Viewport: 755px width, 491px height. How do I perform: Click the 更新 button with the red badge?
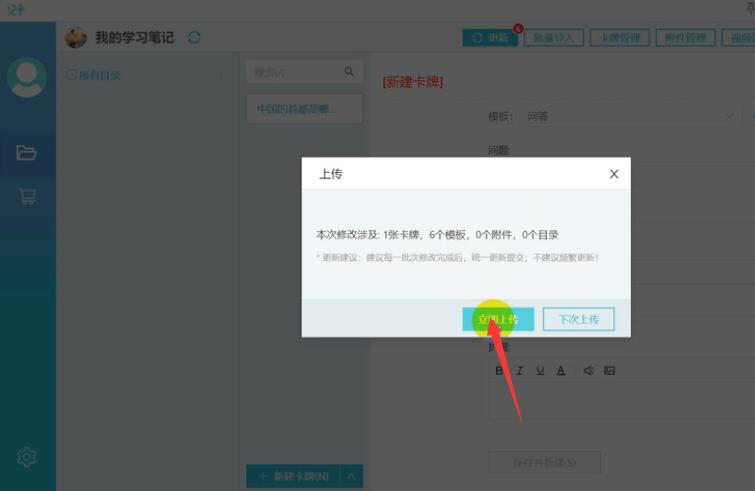click(490, 38)
